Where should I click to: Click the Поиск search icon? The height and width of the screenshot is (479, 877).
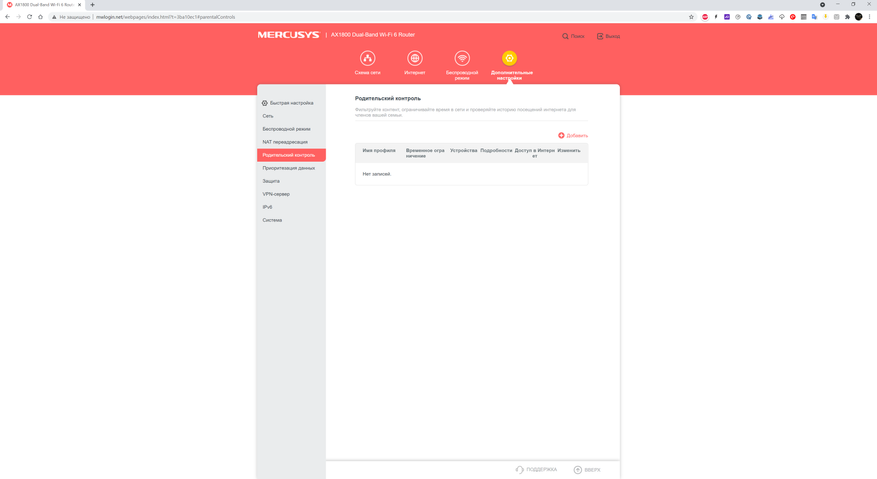click(566, 36)
